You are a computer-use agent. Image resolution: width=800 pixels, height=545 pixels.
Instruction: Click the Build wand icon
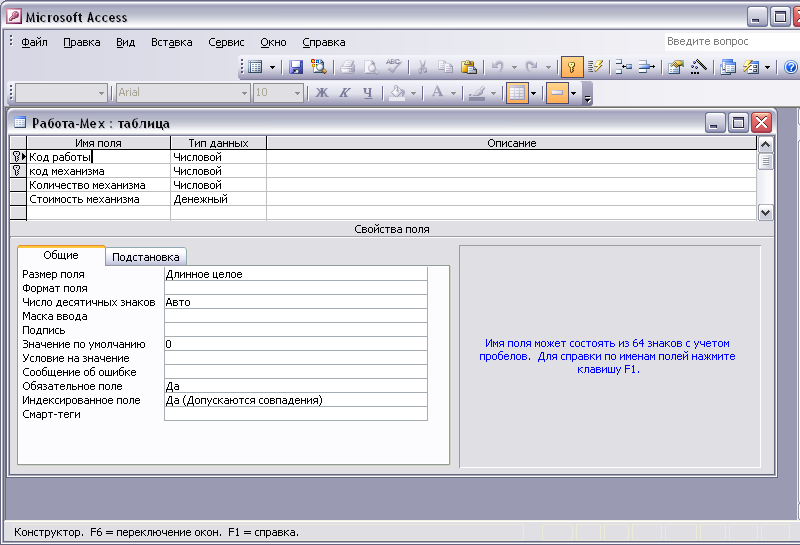698,67
